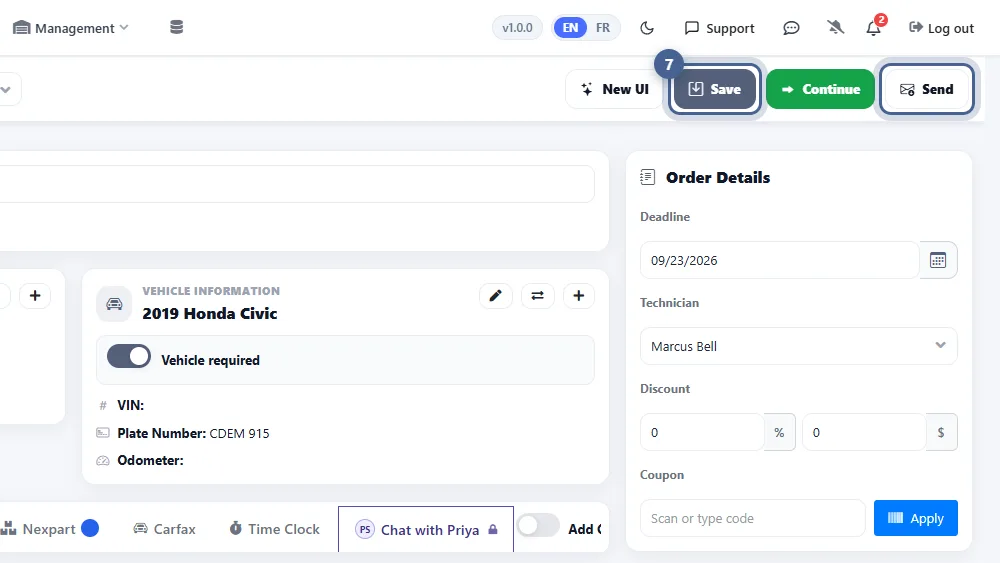
Task: Click the discount dollar amount input
Action: 864,432
